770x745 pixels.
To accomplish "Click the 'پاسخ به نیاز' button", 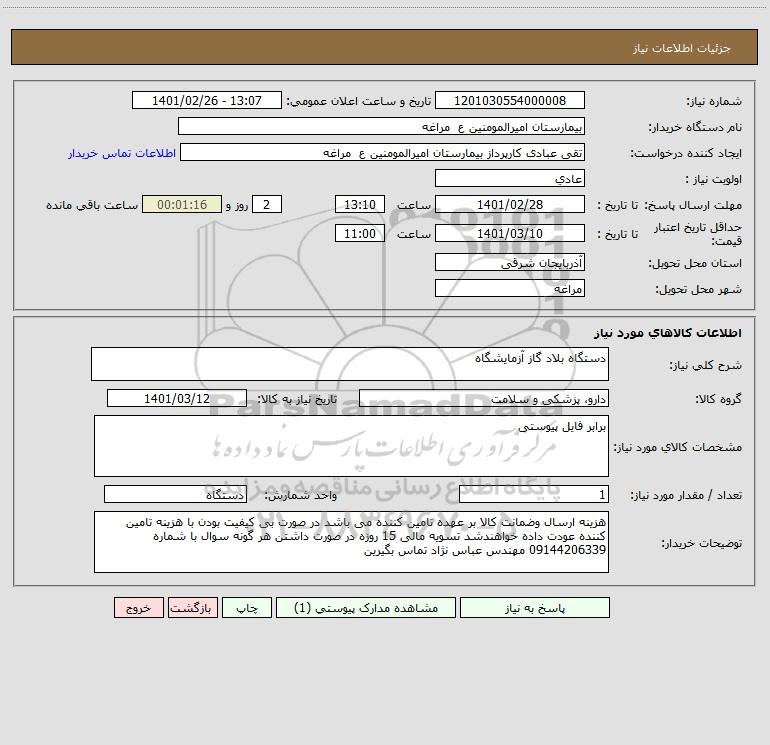I will 534,608.
